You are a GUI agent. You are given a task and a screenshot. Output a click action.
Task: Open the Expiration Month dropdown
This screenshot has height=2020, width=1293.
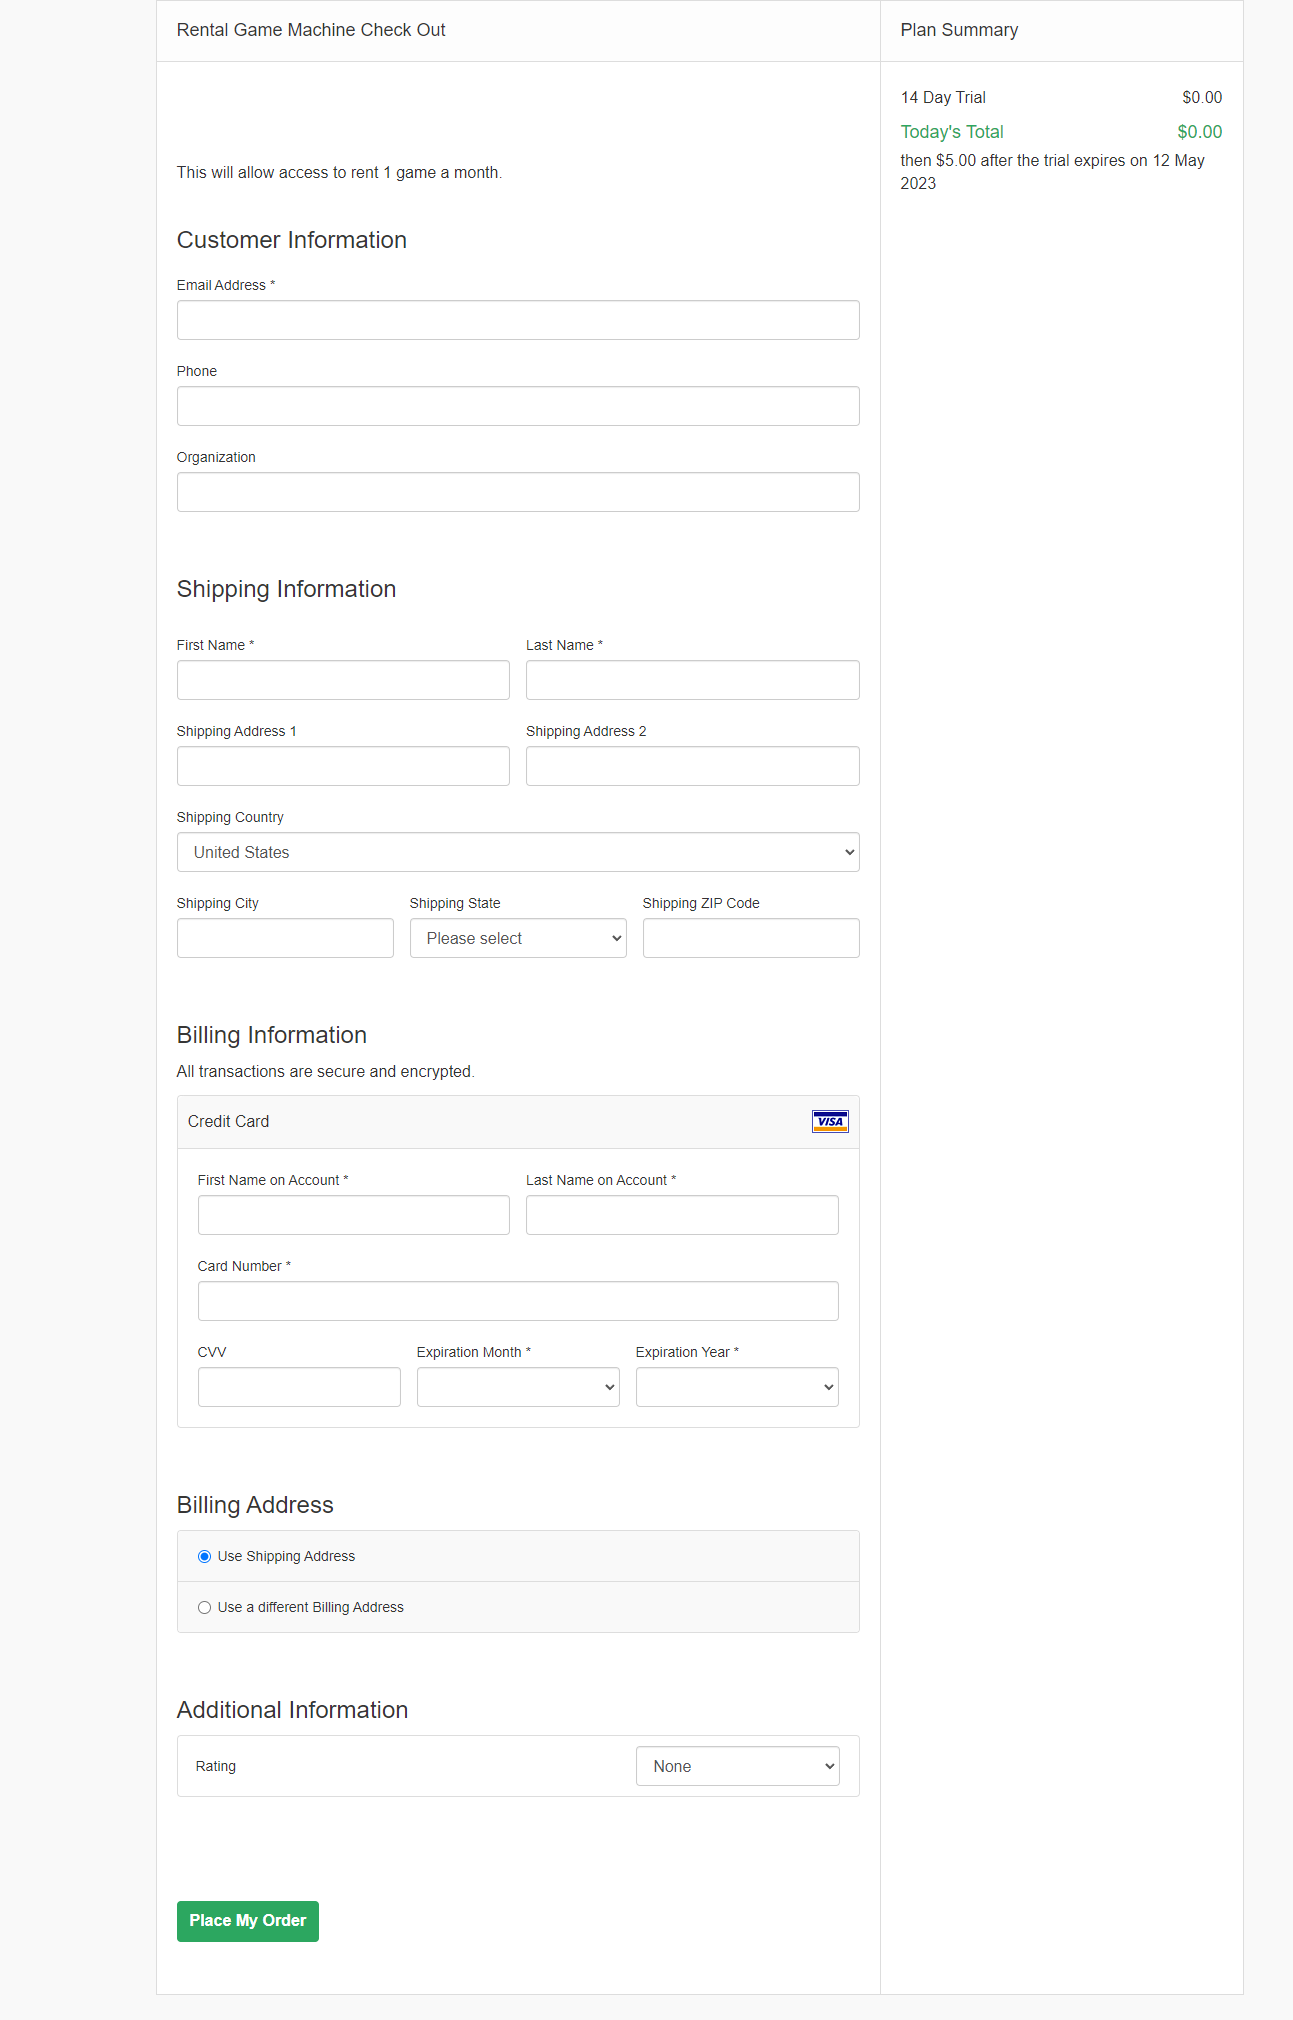pos(517,1387)
